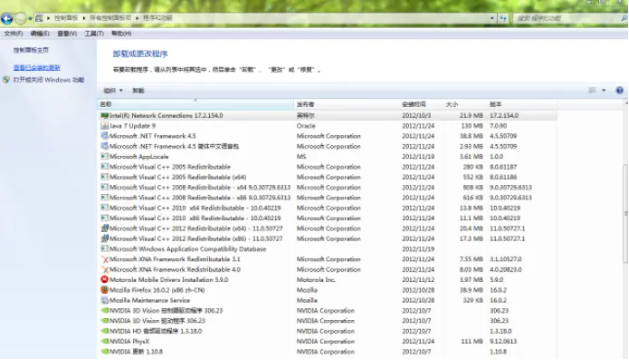Open the 组织 organize dropdown
629x363 pixels.
113,91
